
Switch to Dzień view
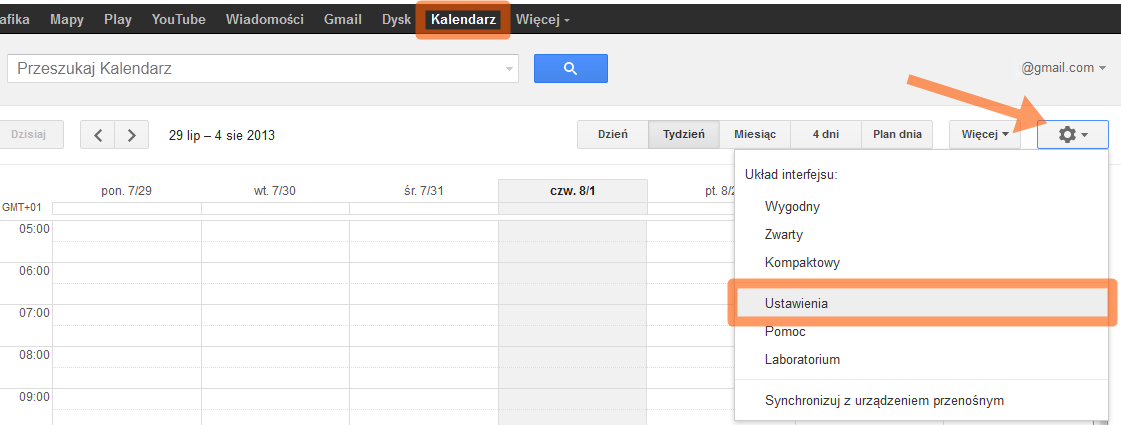pos(612,134)
